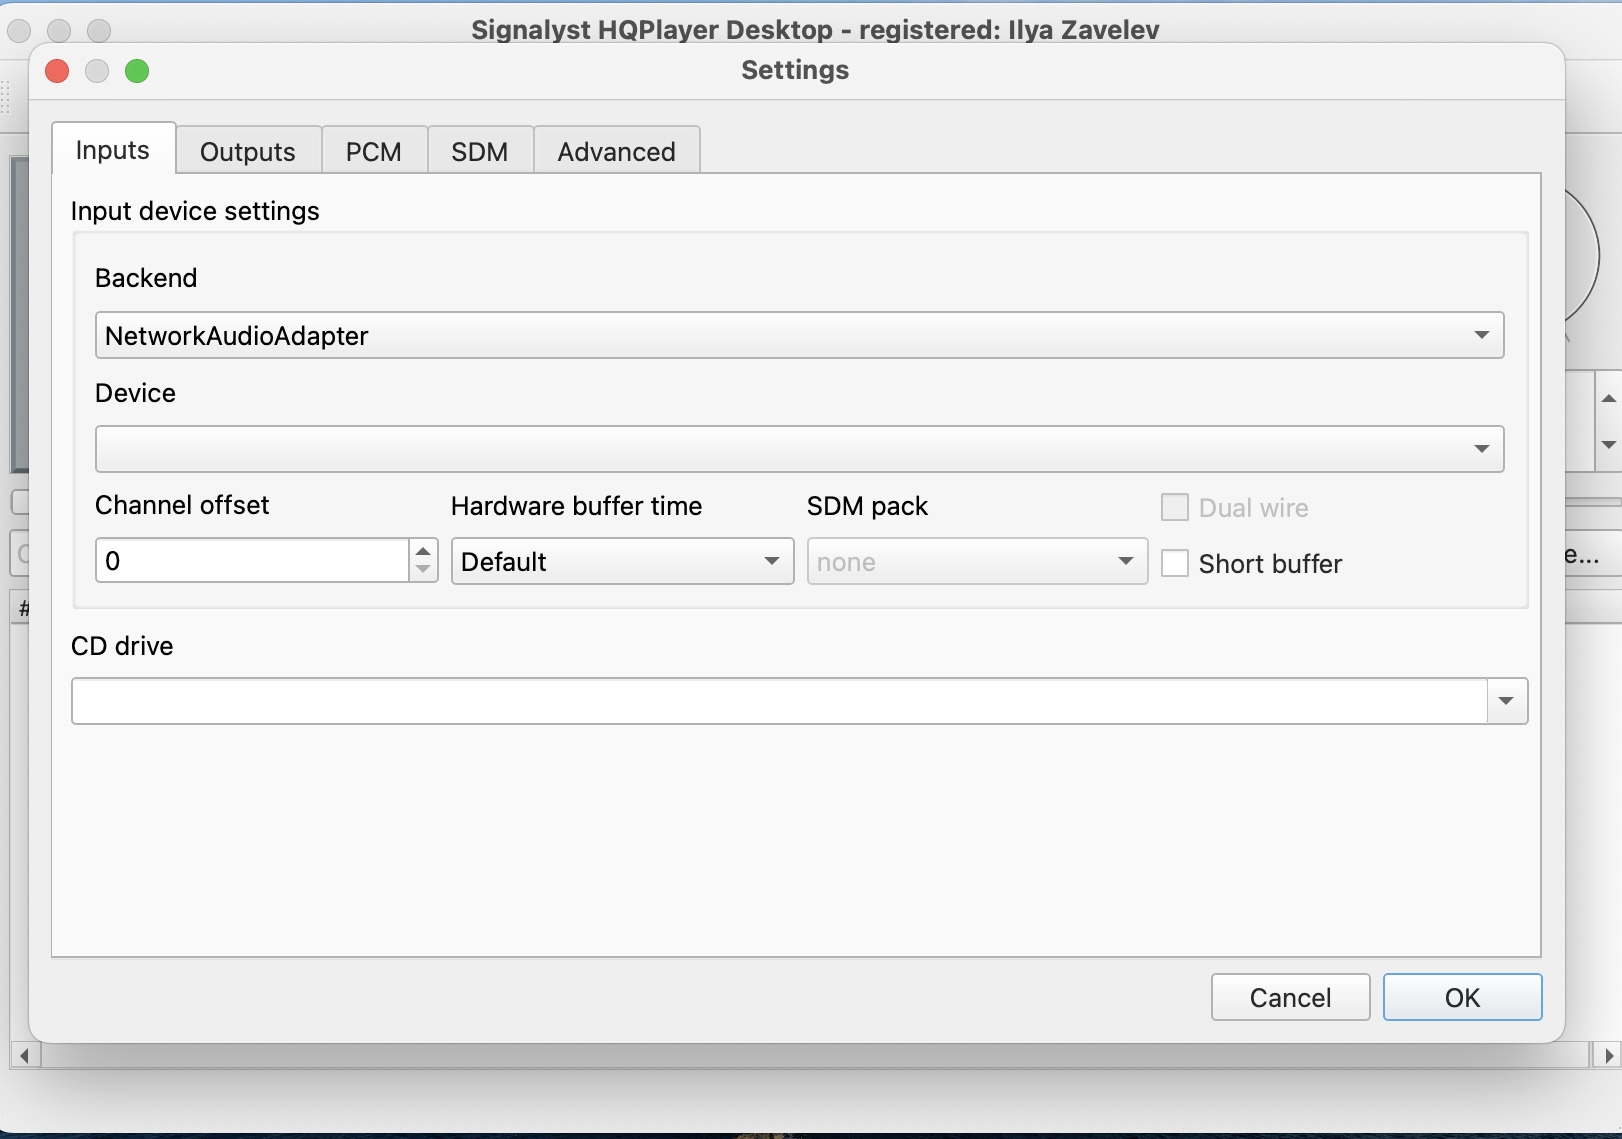Cancel the Settings dialog
This screenshot has width=1622, height=1139.
(x=1290, y=997)
